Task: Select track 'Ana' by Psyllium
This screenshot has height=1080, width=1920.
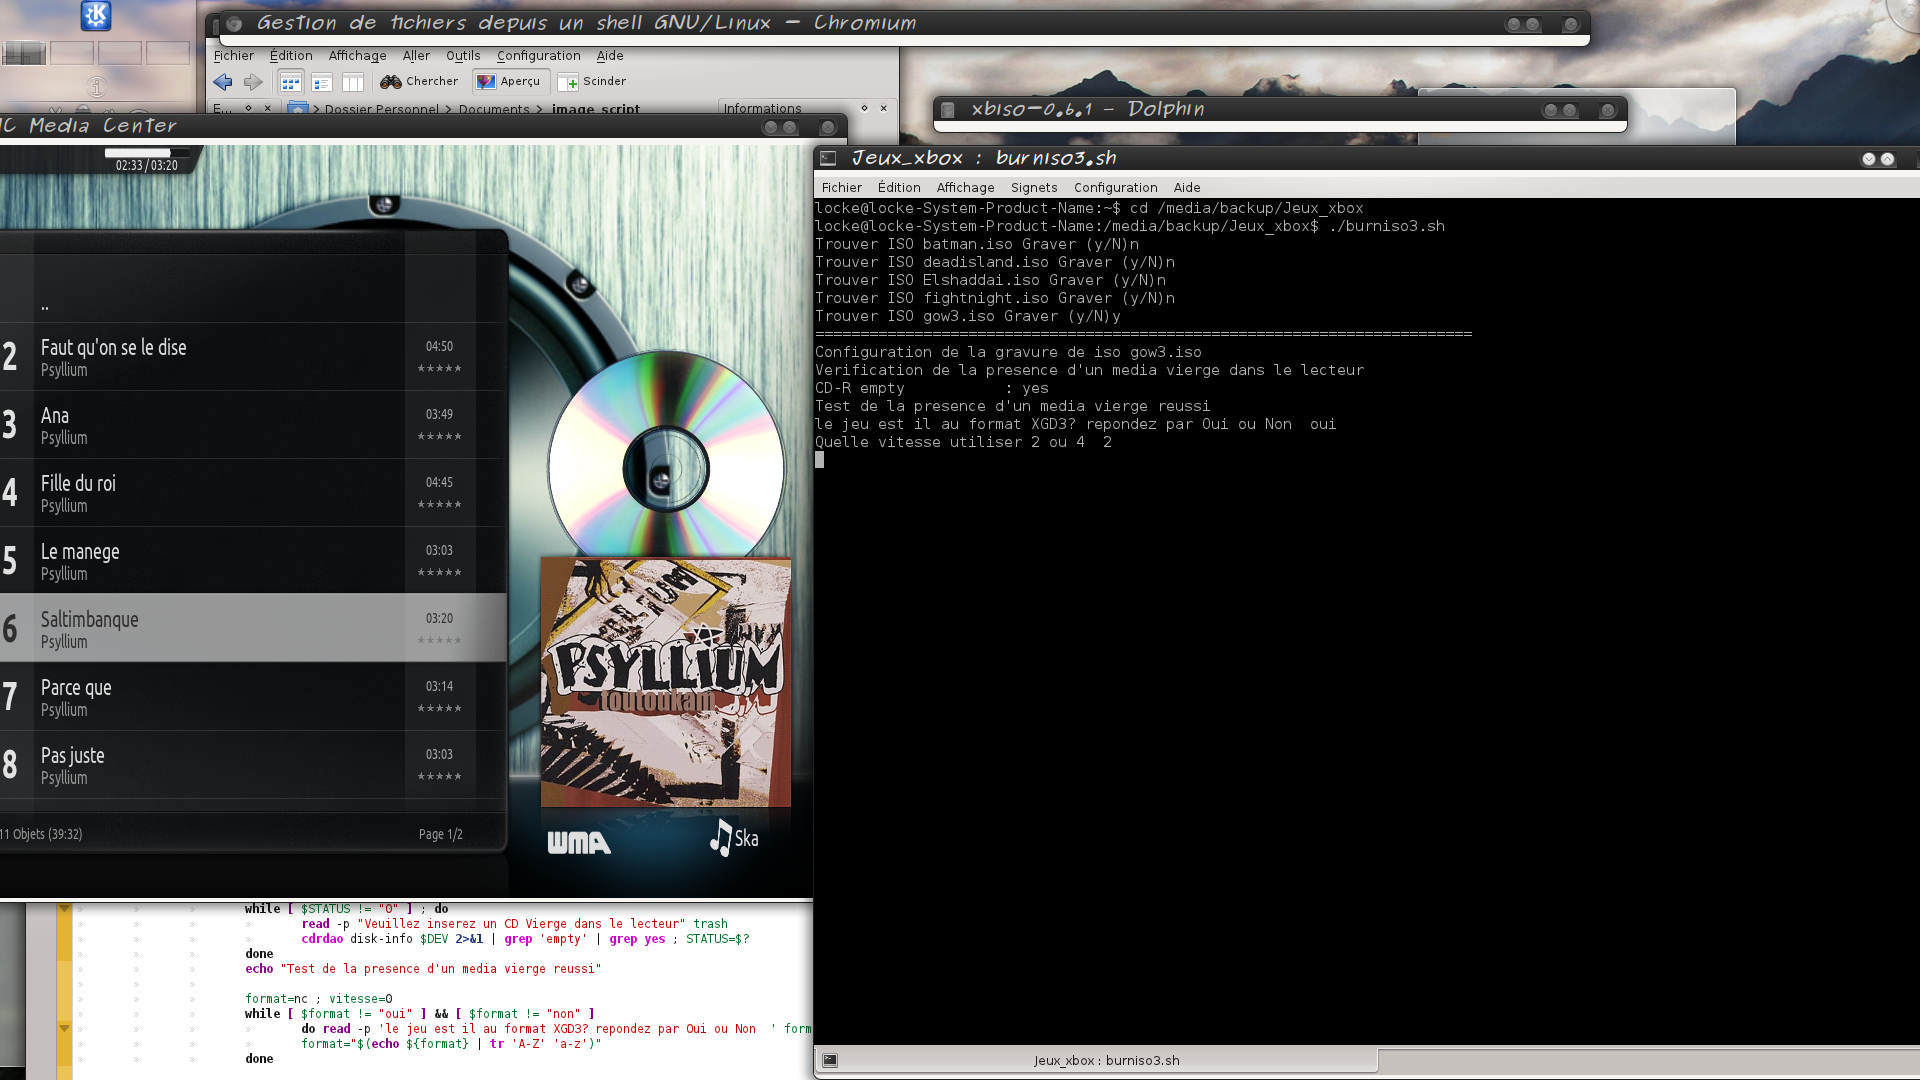Action: click(253, 425)
